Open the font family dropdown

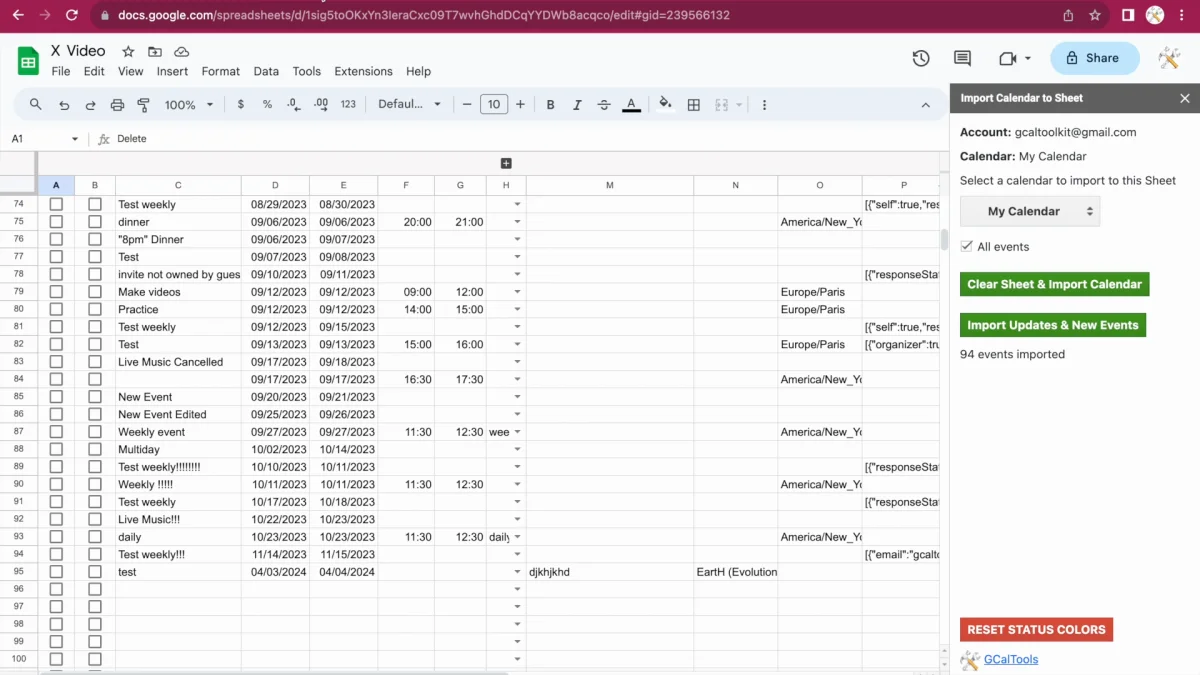point(409,104)
